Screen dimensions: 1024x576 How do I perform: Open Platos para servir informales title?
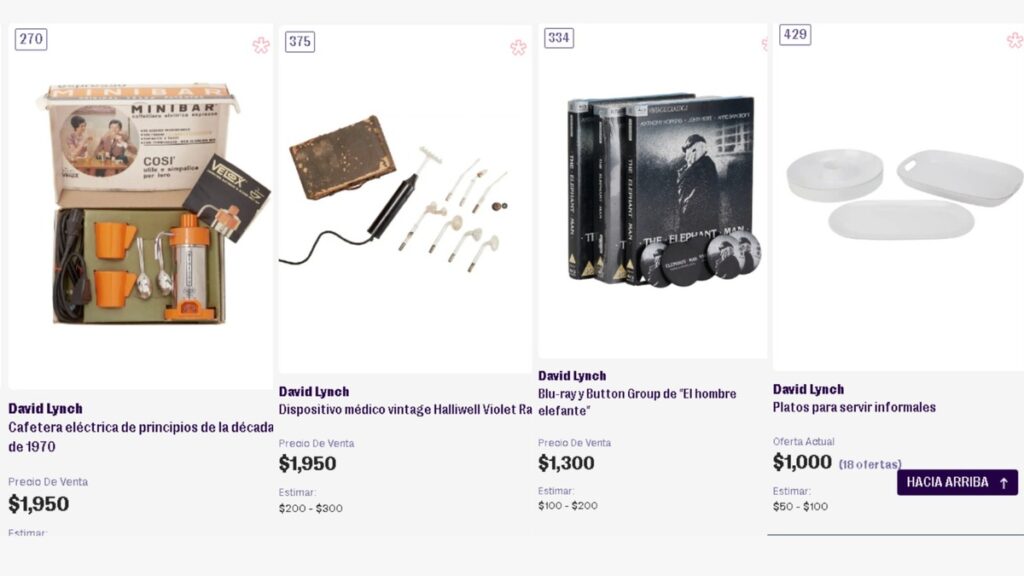pos(854,407)
